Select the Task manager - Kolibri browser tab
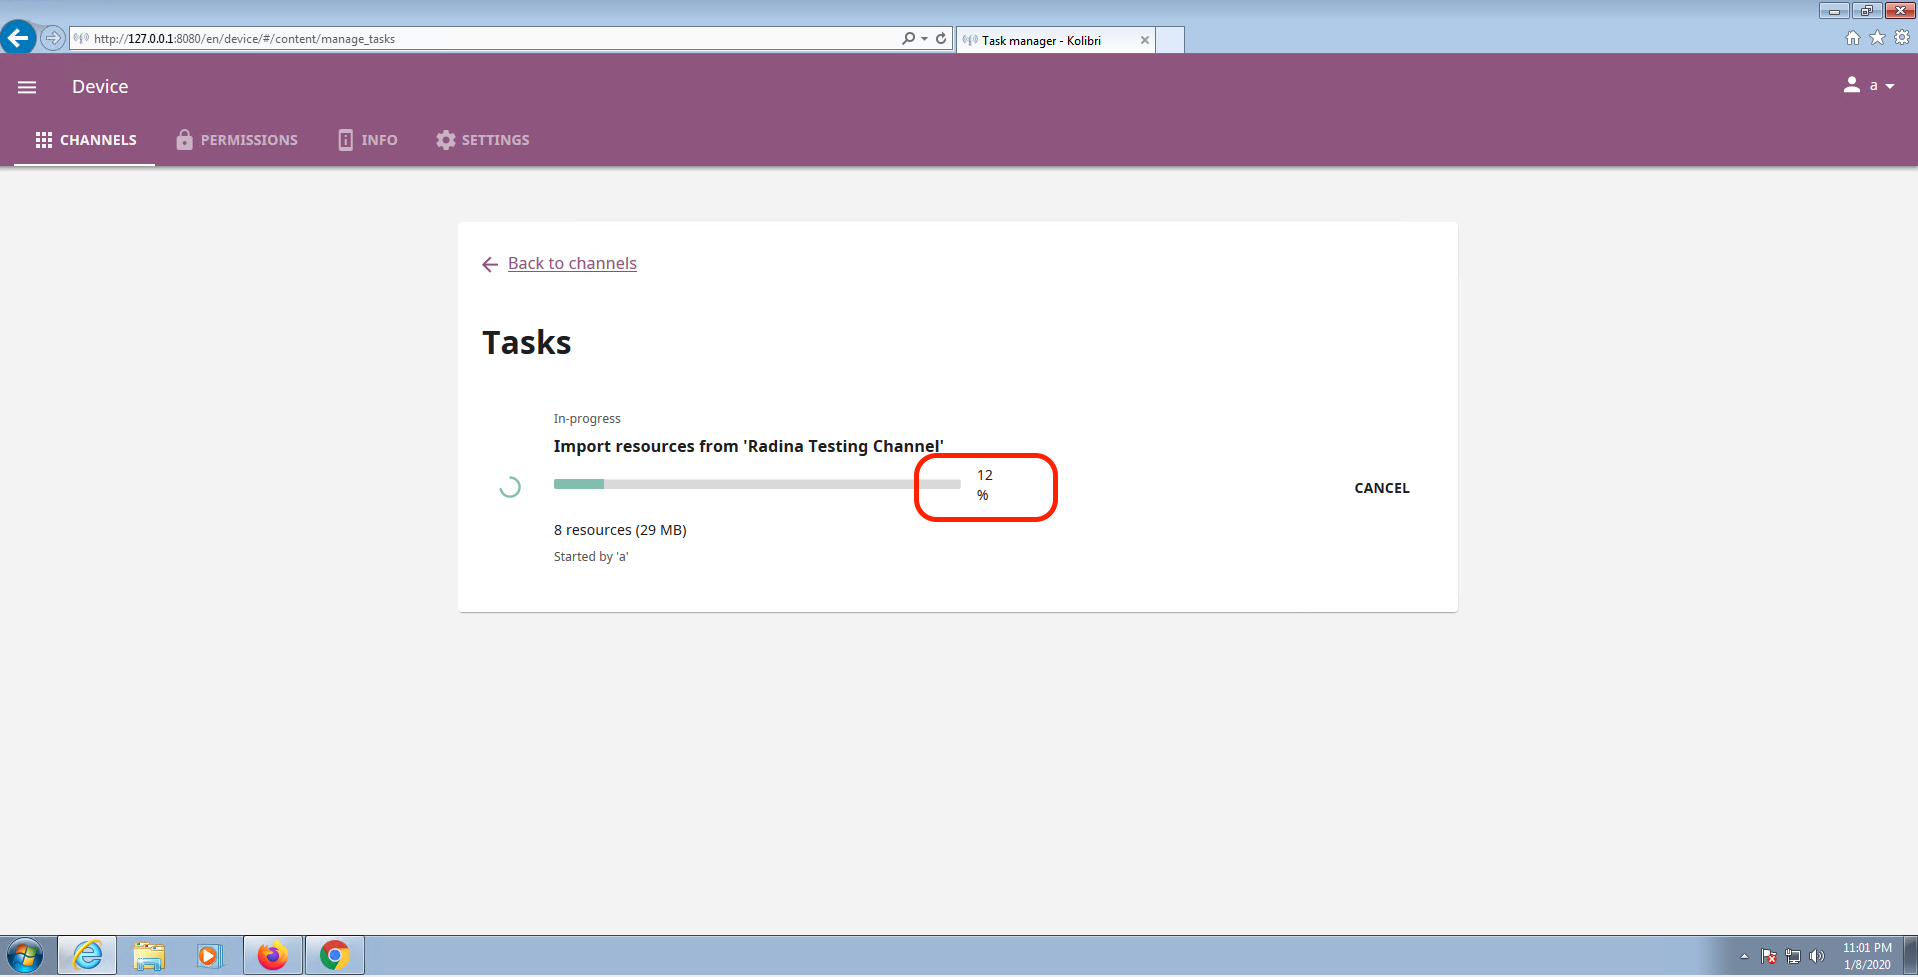The image size is (1918, 977). (x=1055, y=40)
